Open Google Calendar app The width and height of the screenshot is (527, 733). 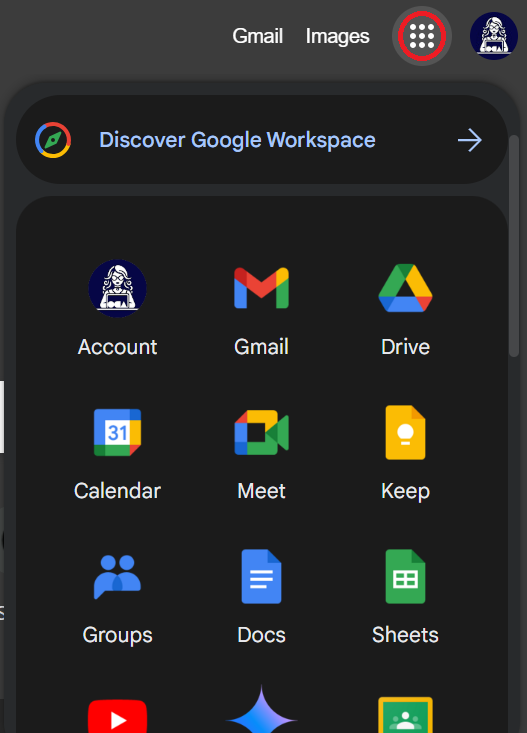[117, 453]
